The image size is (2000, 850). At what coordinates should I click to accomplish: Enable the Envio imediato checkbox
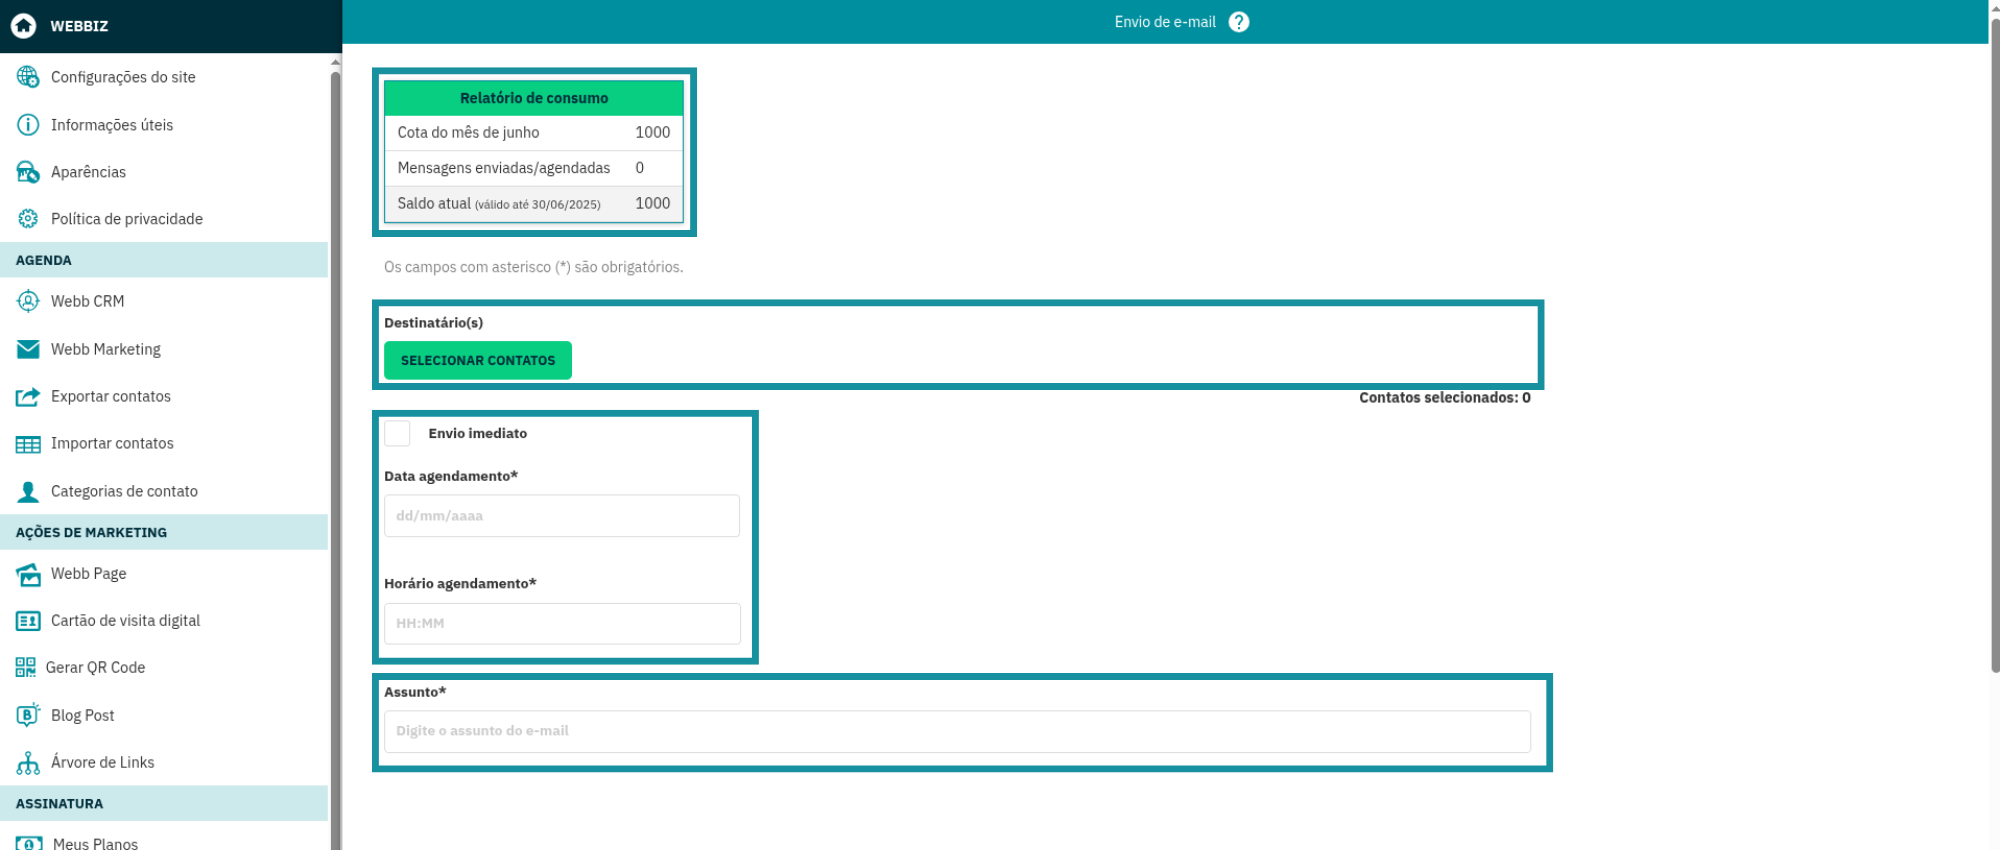click(x=398, y=434)
